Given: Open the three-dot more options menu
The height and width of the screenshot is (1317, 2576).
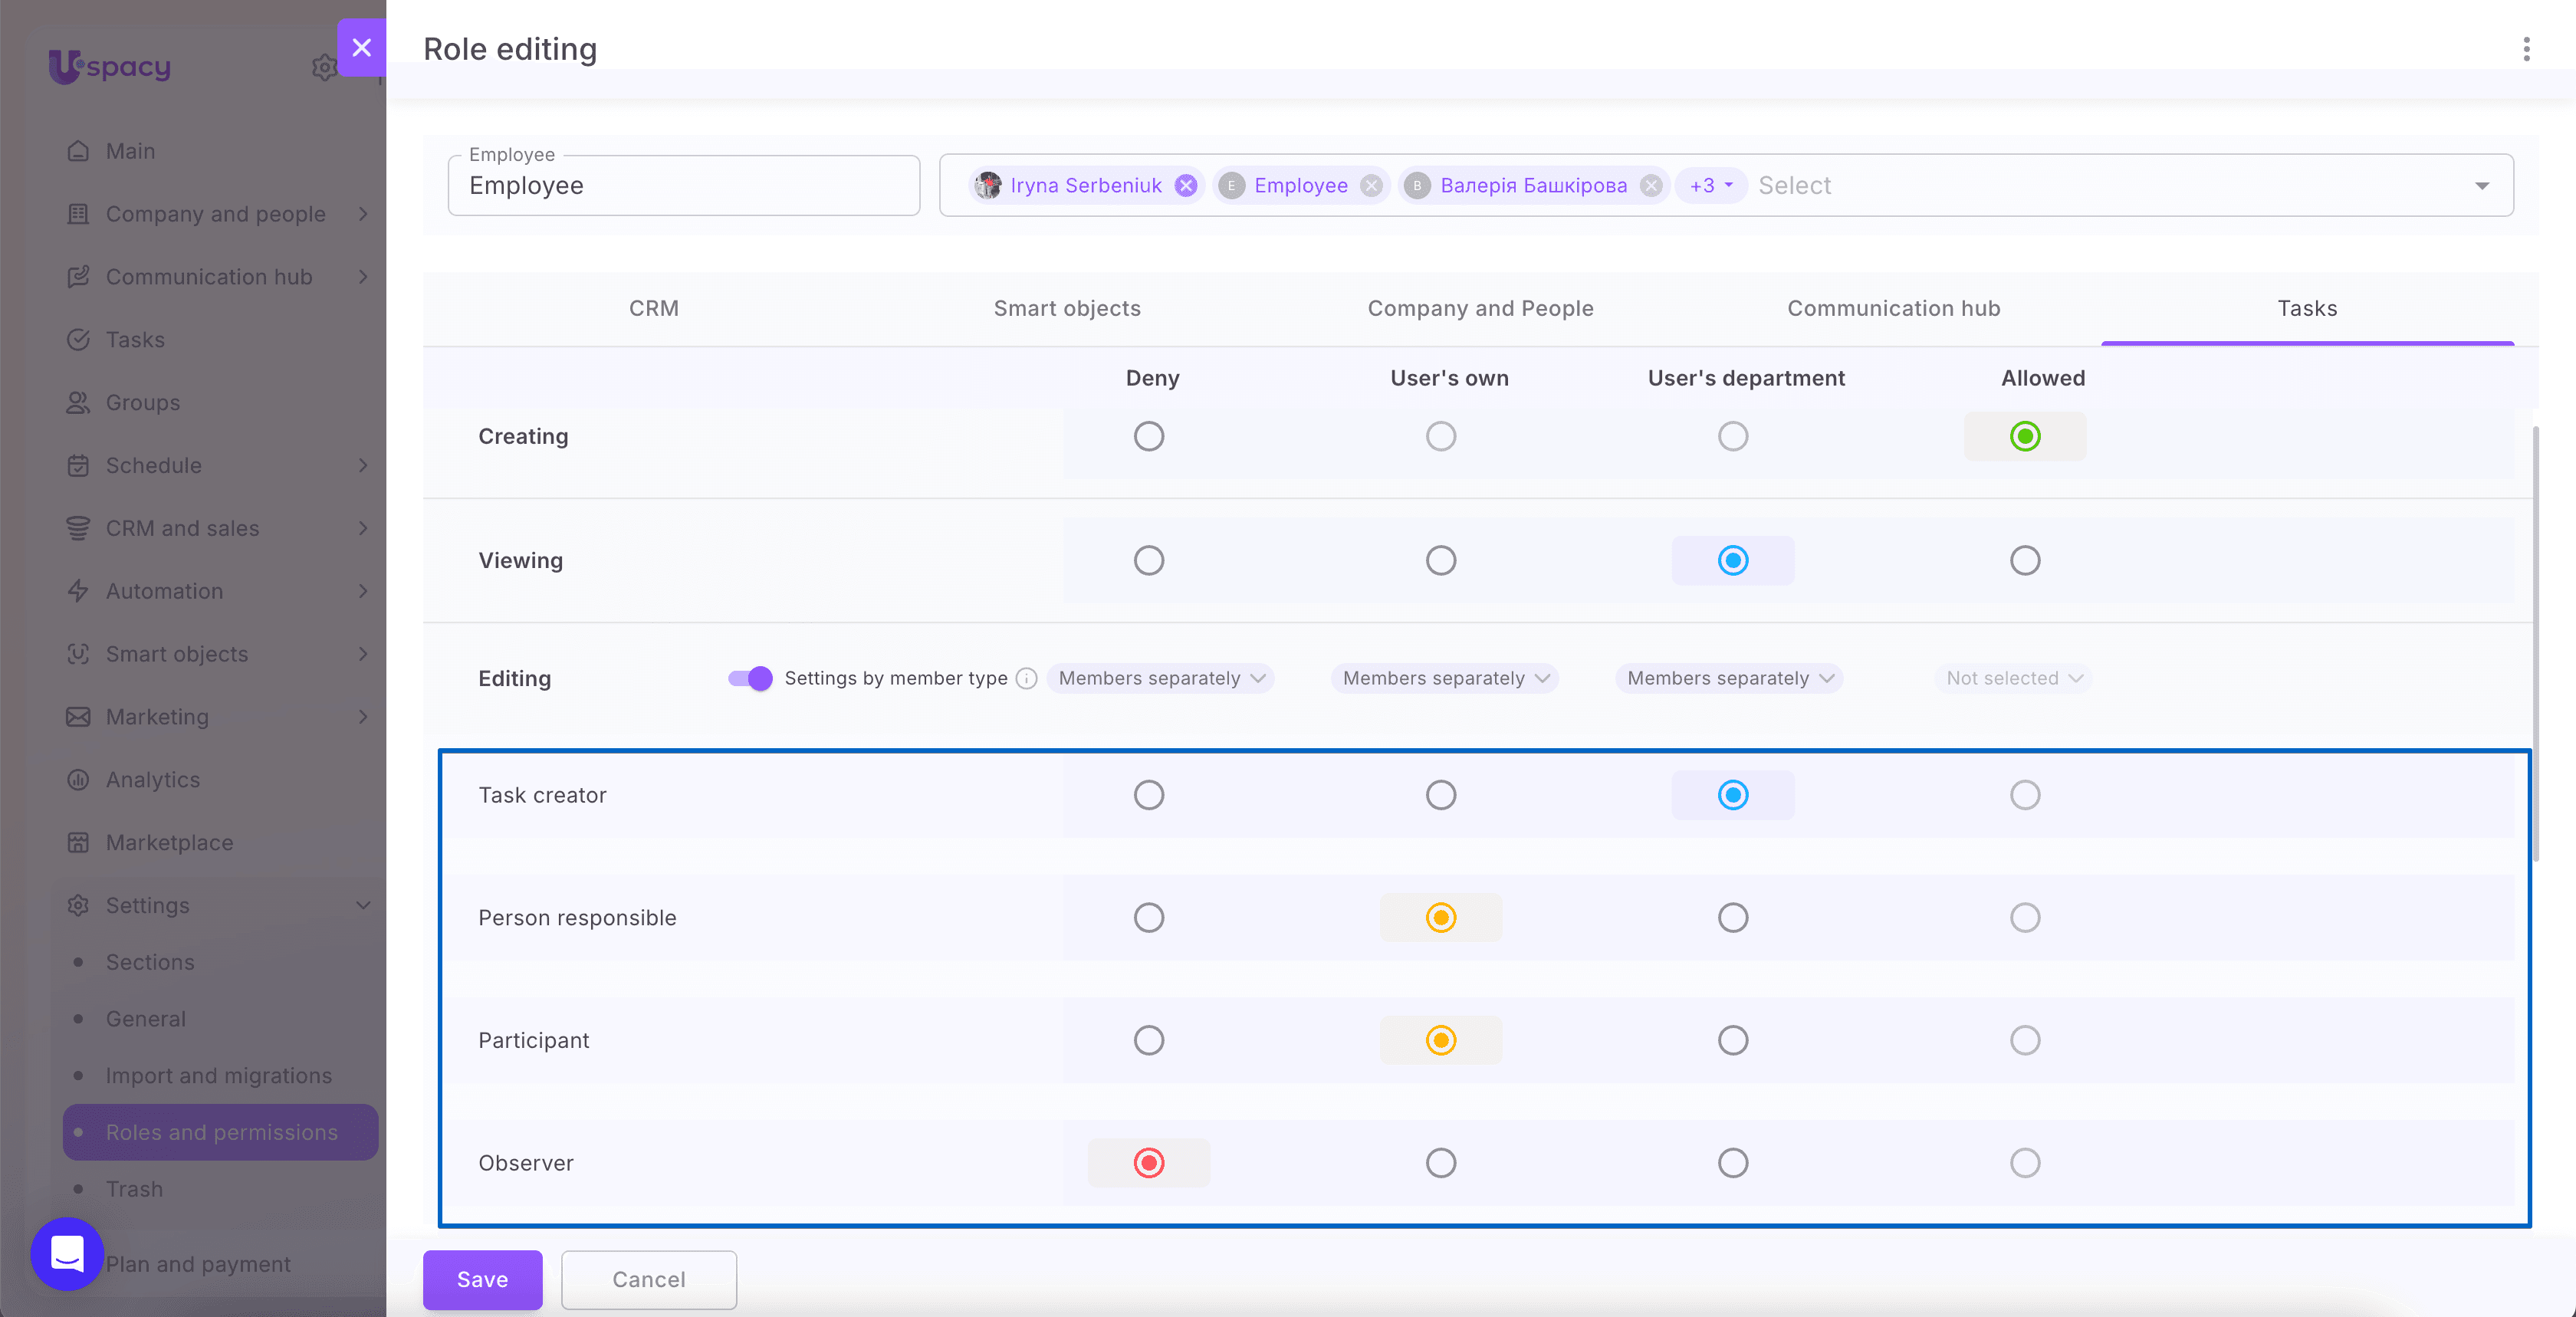Looking at the screenshot, I should [2526, 49].
